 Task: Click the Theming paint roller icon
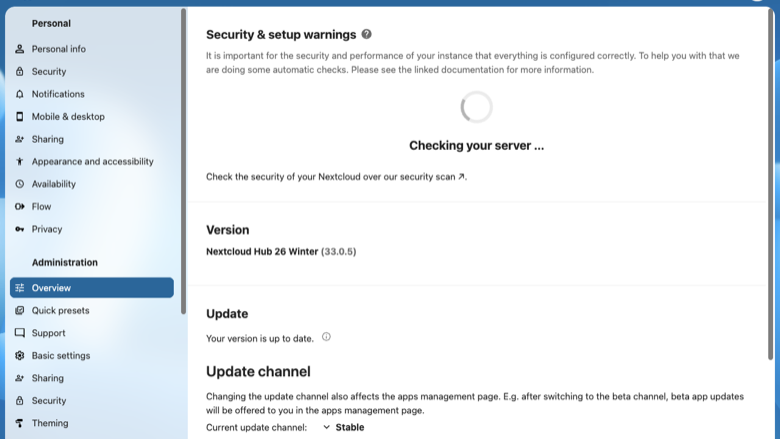[19, 423]
